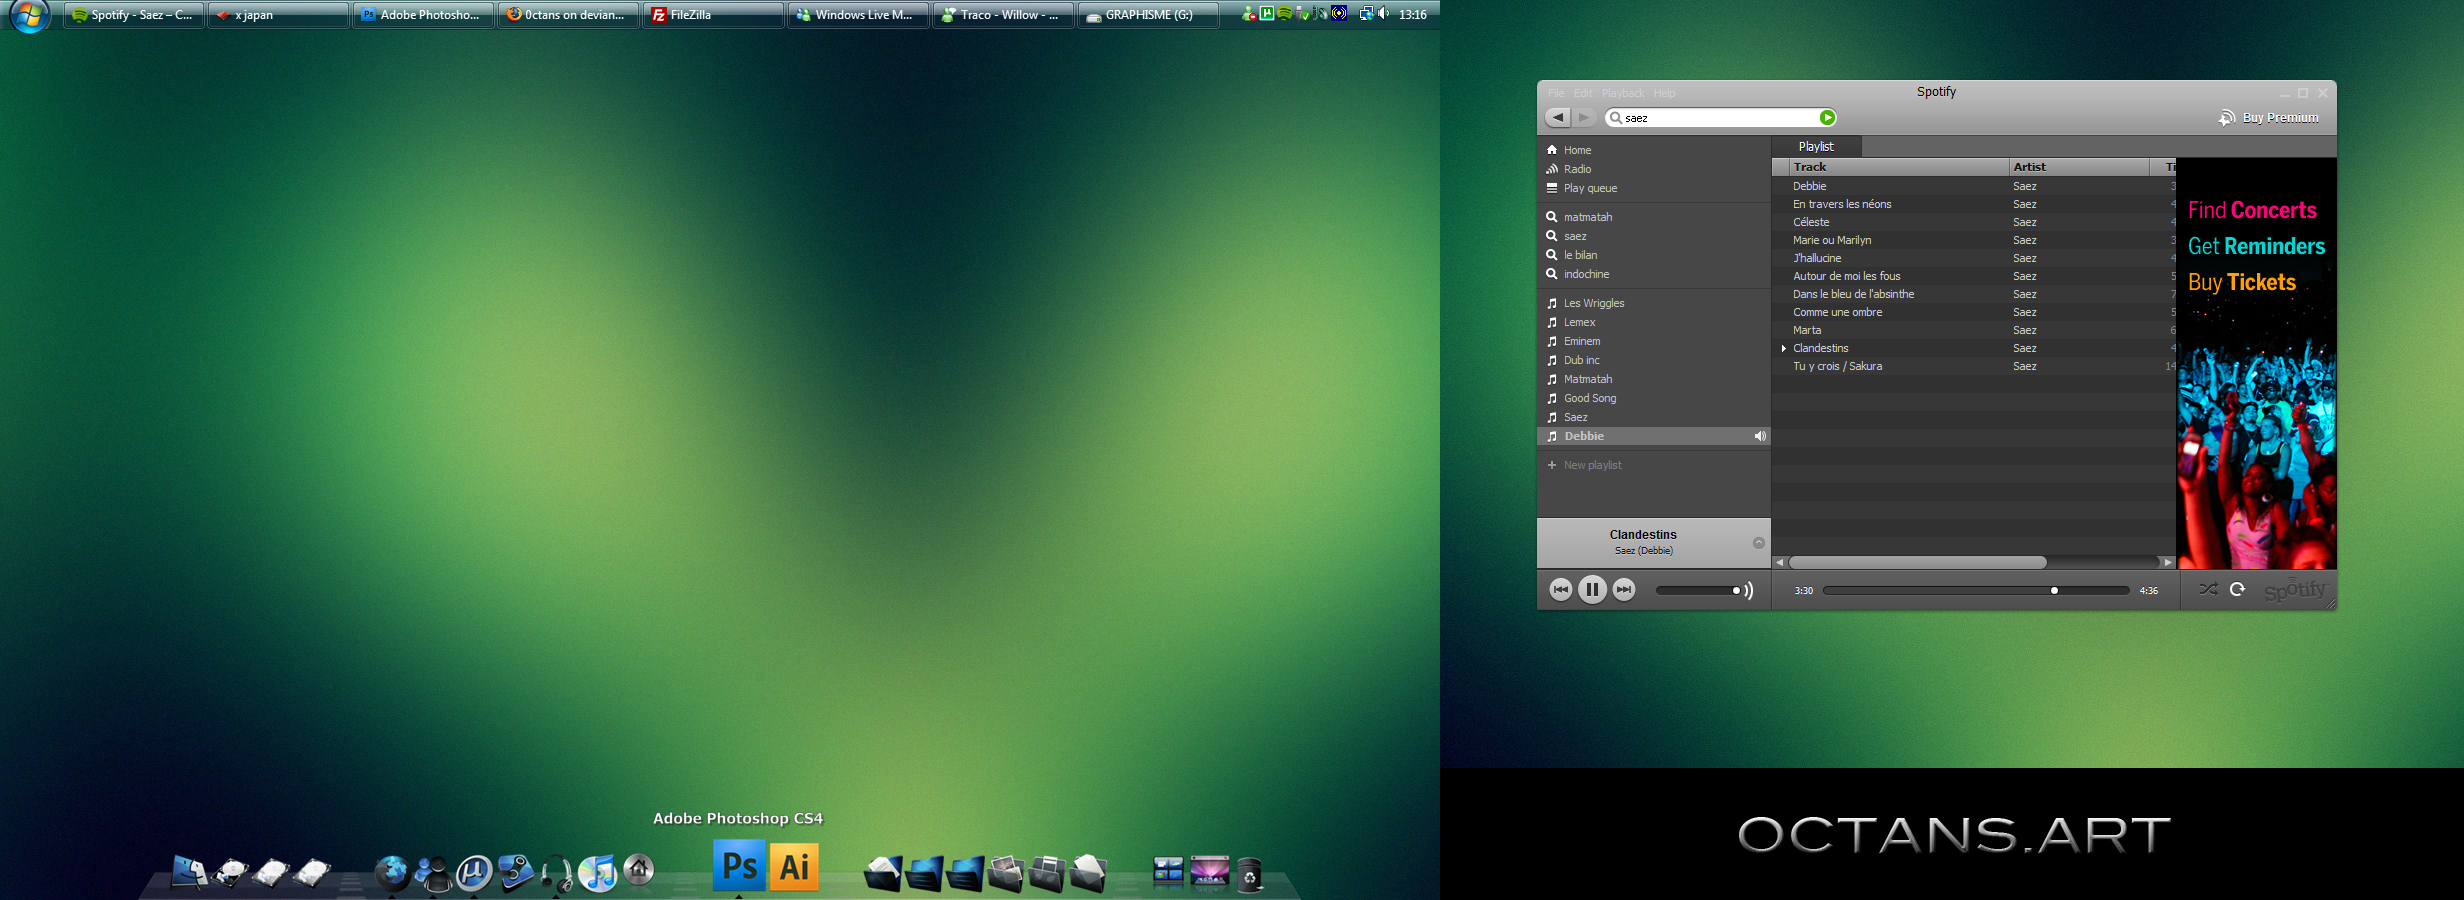Image resolution: width=2464 pixels, height=900 pixels.
Task: Skip to previous track in Spotify
Action: click(x=1560, y=590)
